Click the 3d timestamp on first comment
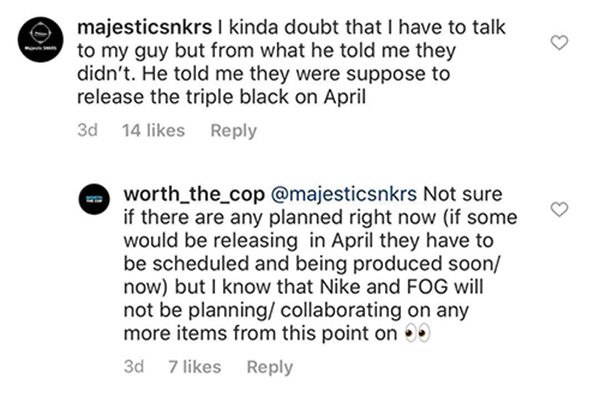600x397 pixels. [88, 130]
